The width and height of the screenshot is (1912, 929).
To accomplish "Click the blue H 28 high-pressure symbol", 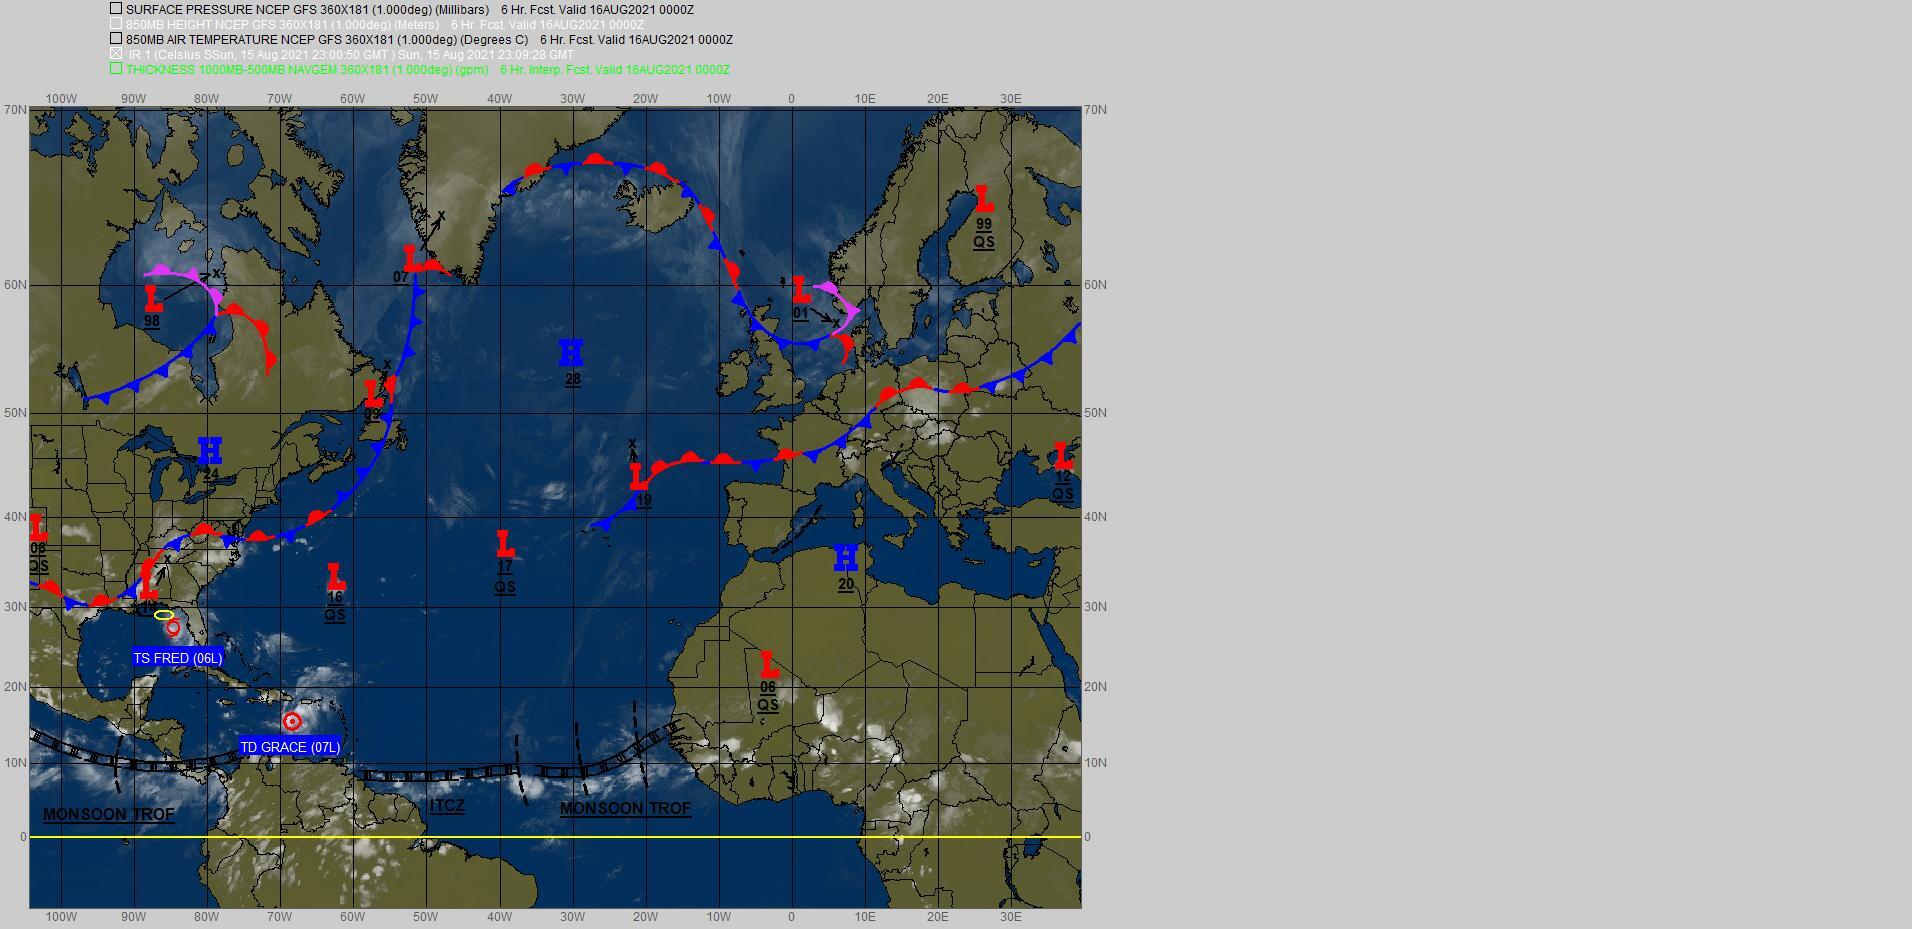I will (x=571, y=353).
